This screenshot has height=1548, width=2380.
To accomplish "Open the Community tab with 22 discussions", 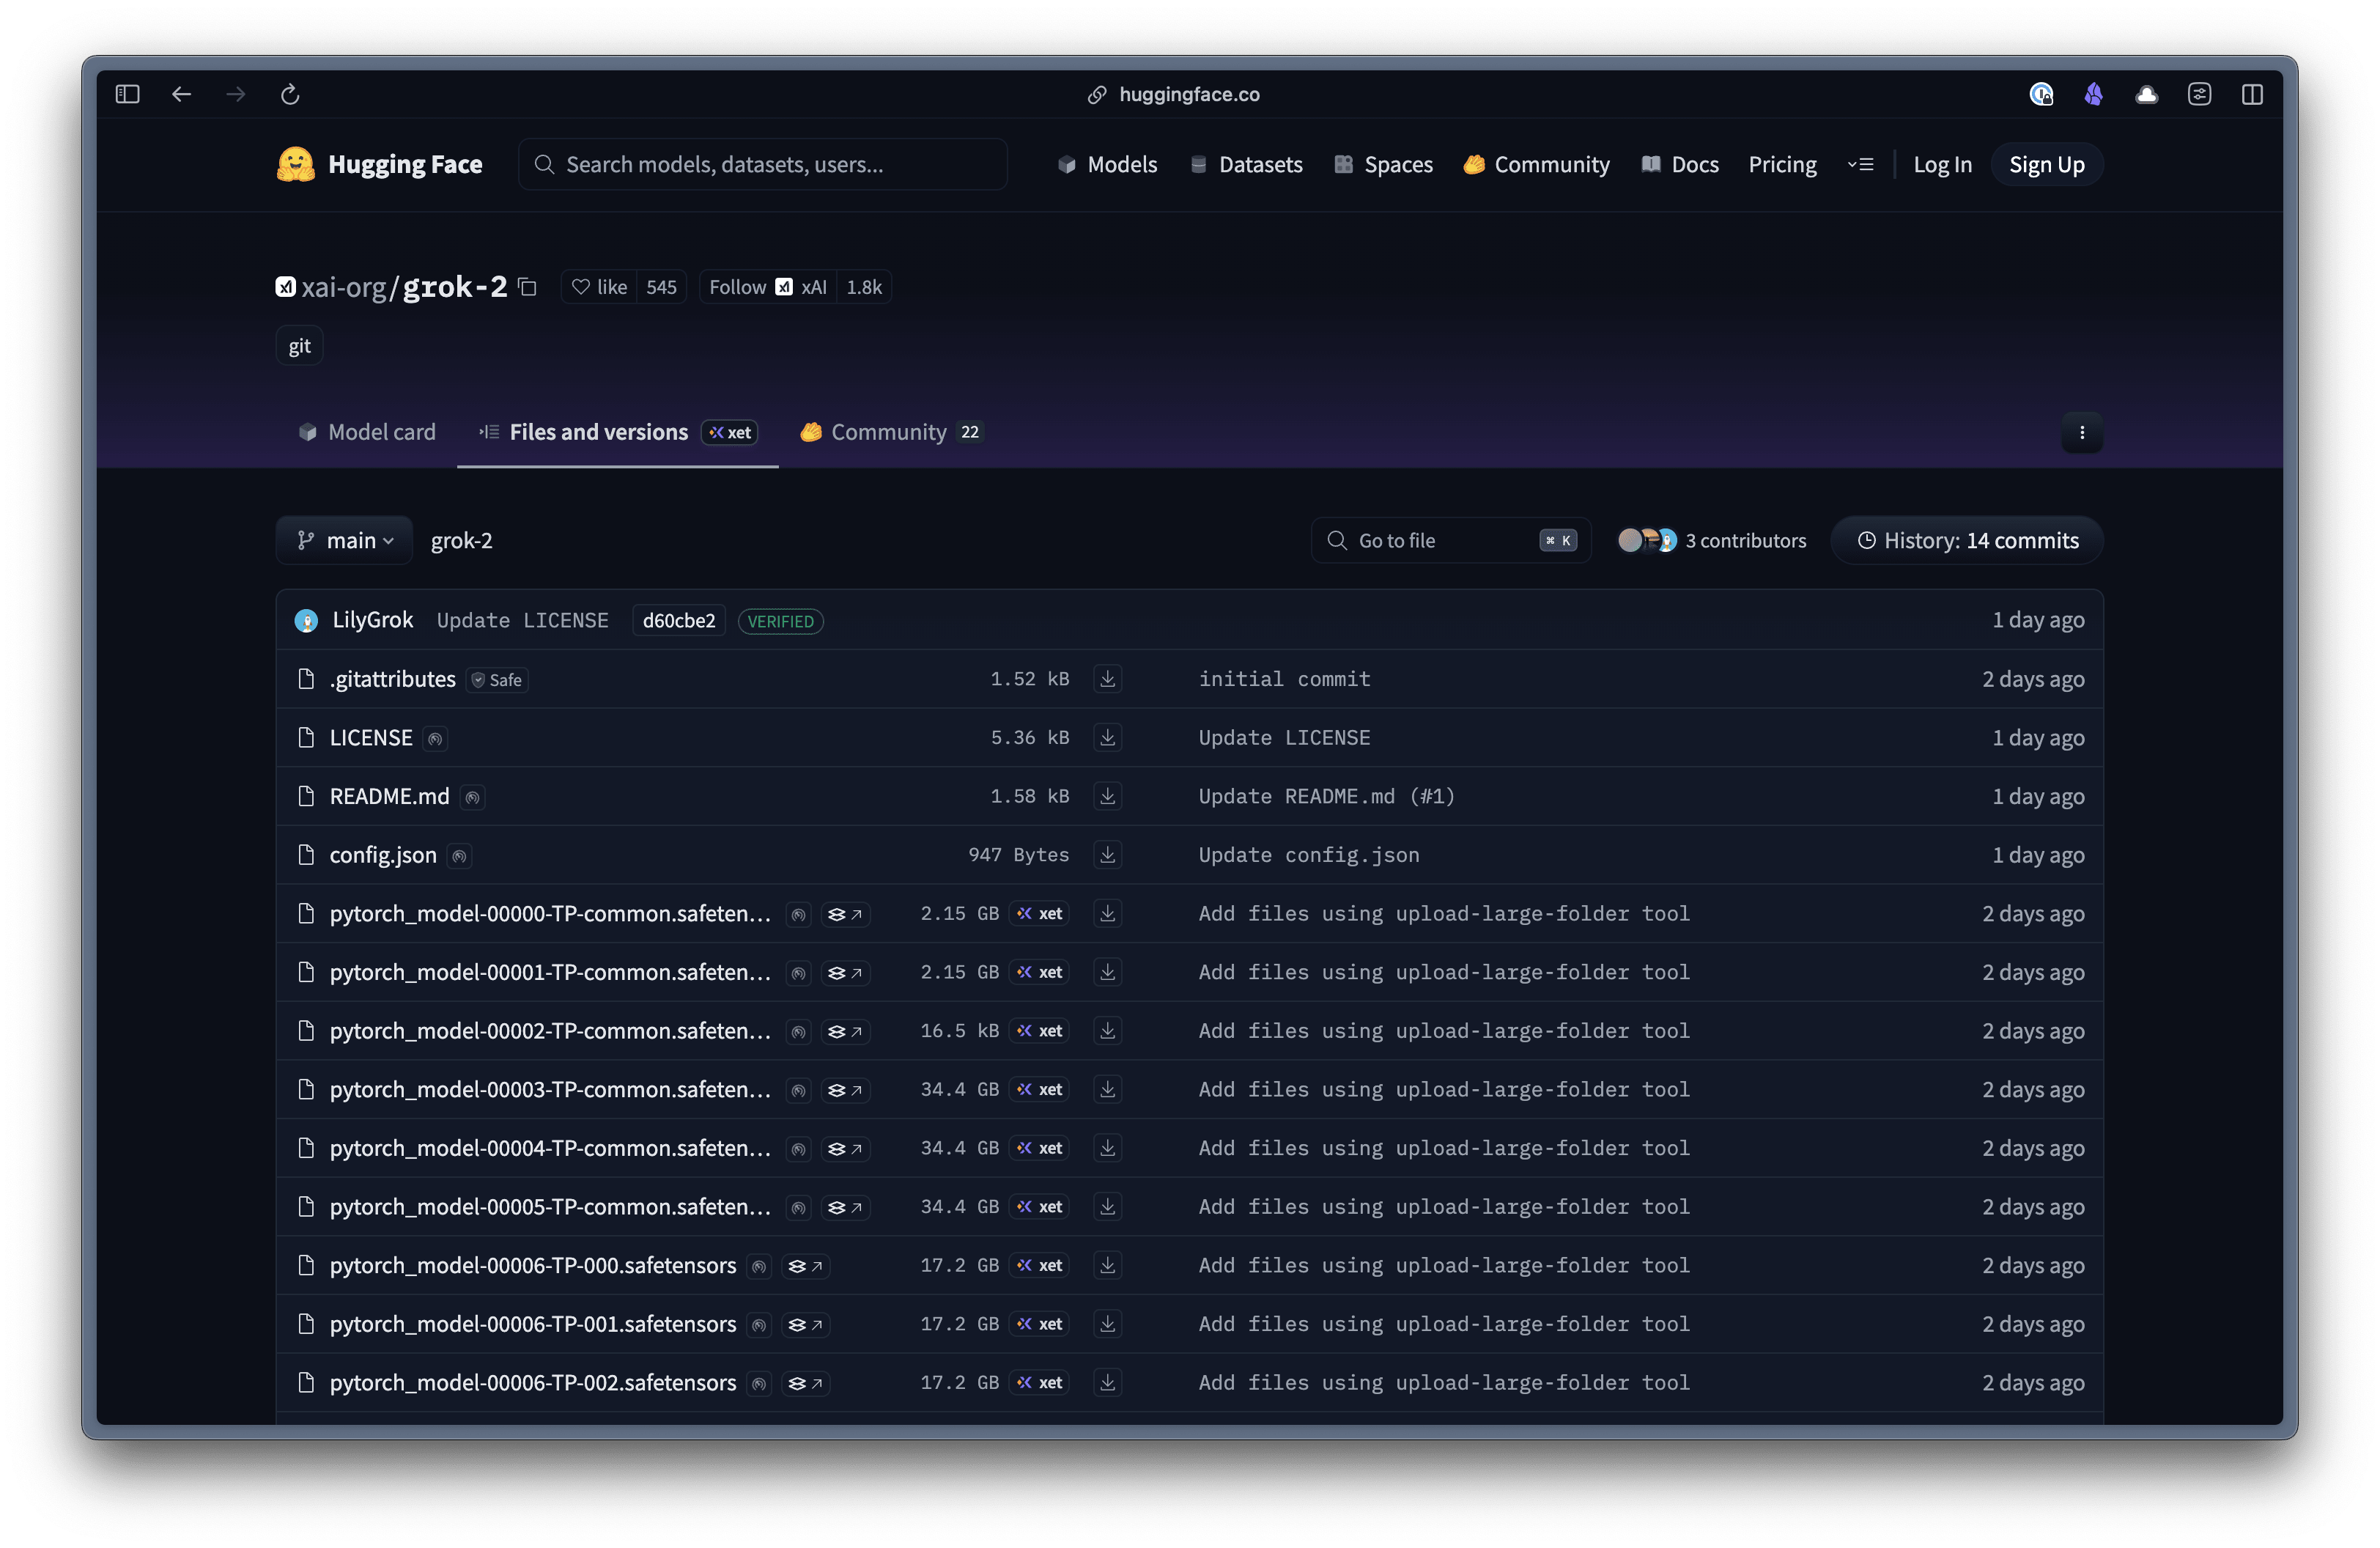I will [891, 432].
